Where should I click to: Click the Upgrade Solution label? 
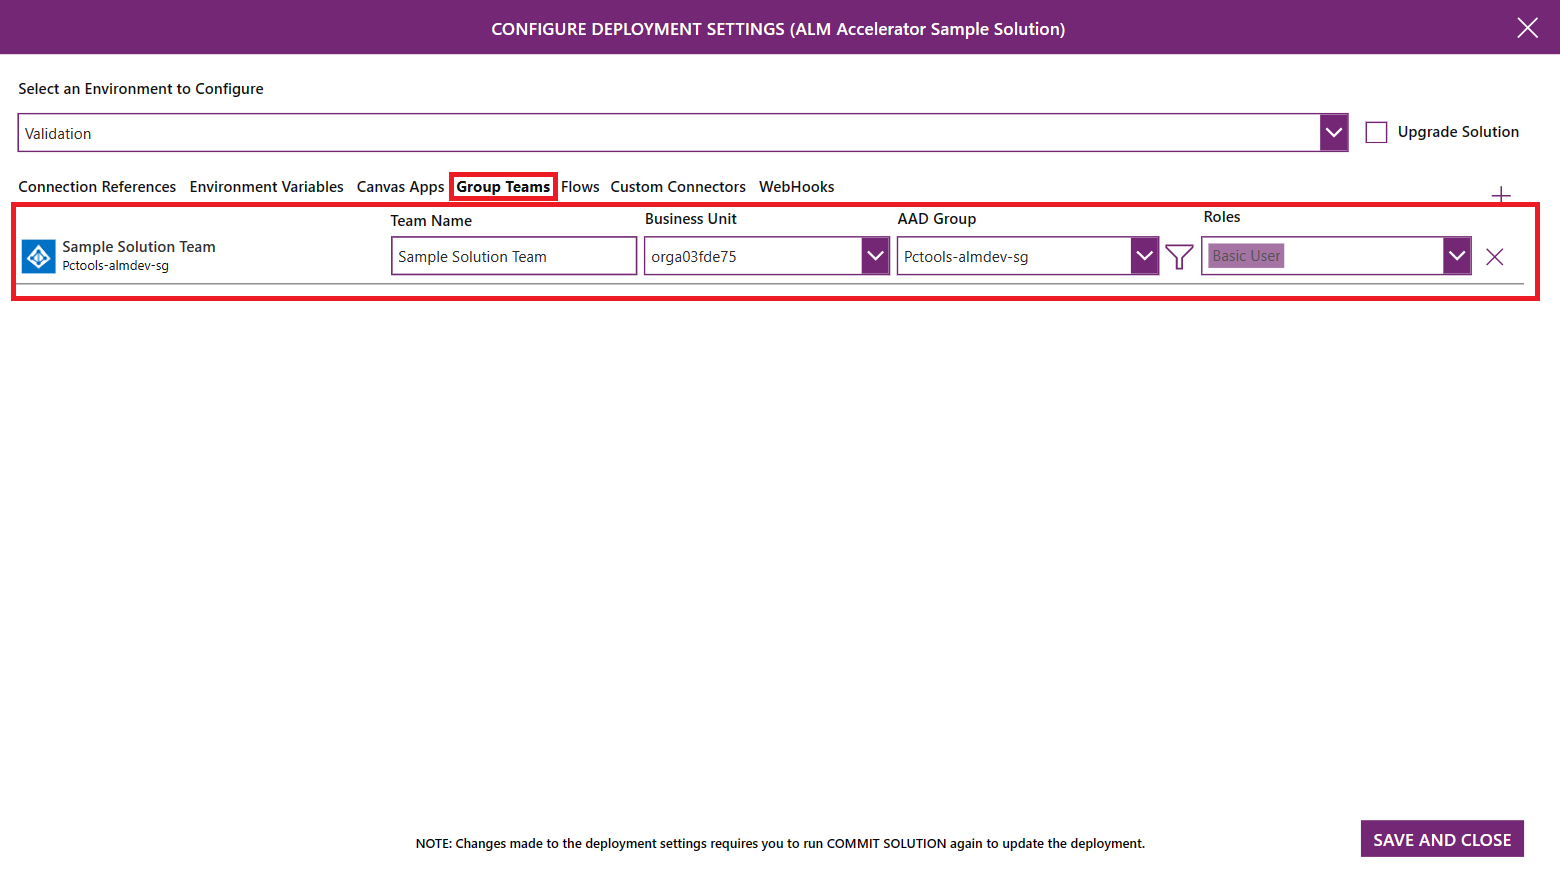coord(1458,132)
